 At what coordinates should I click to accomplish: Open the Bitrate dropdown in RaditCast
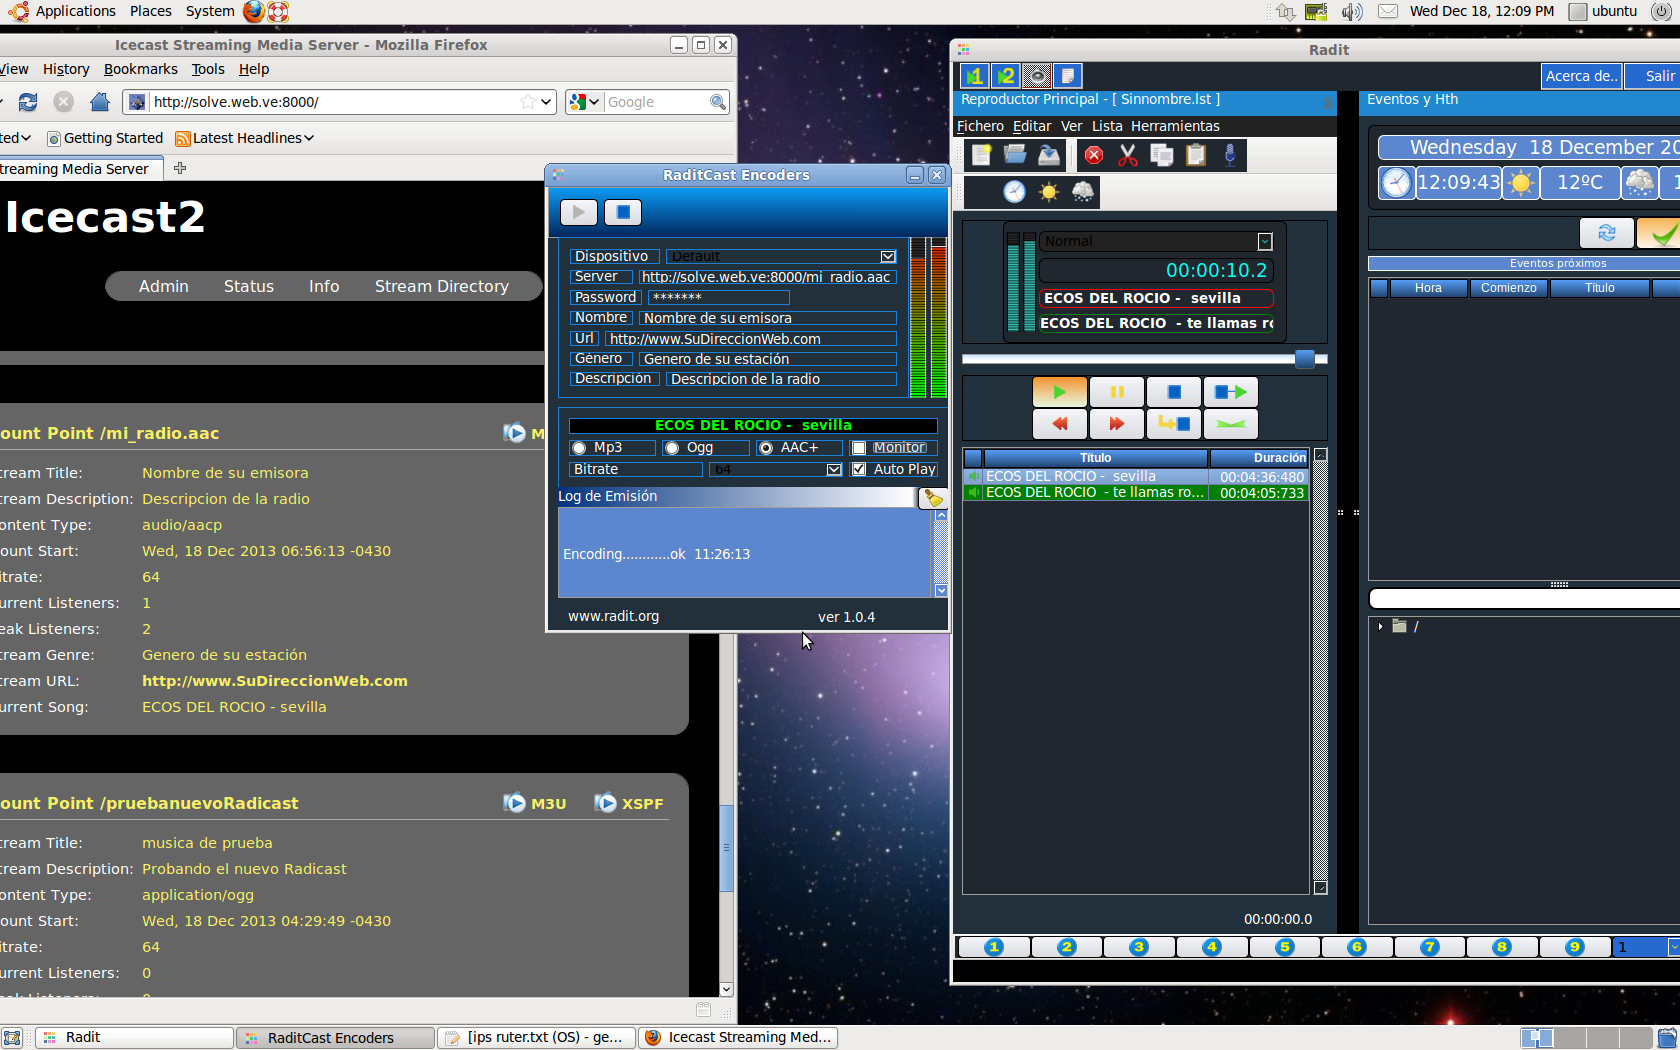(834, 469)
